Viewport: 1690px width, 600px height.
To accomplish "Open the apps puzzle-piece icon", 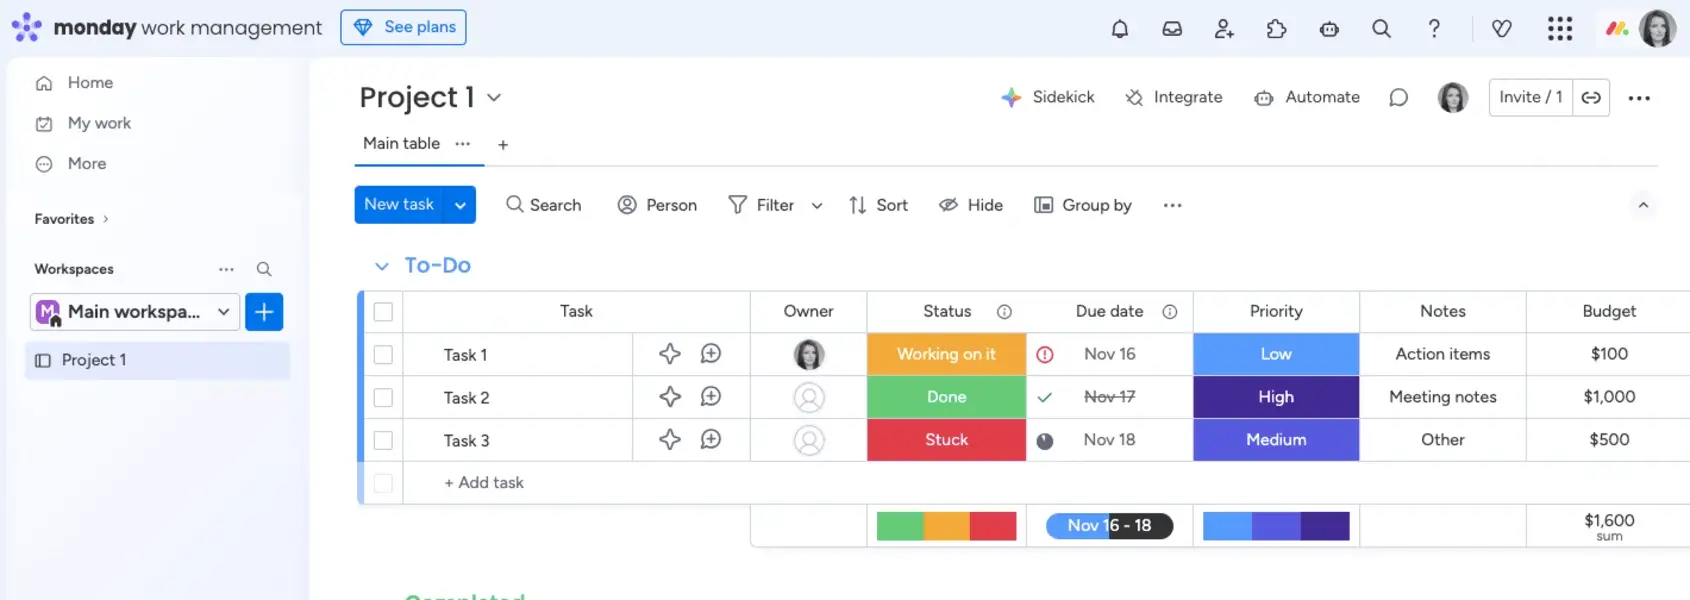I will click(x=1276, y=29).
